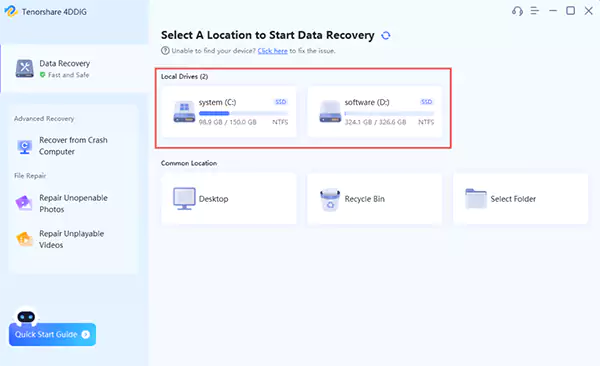Click NTFS label on software (D:) card

pyautogui.click(x=426, y=122)
